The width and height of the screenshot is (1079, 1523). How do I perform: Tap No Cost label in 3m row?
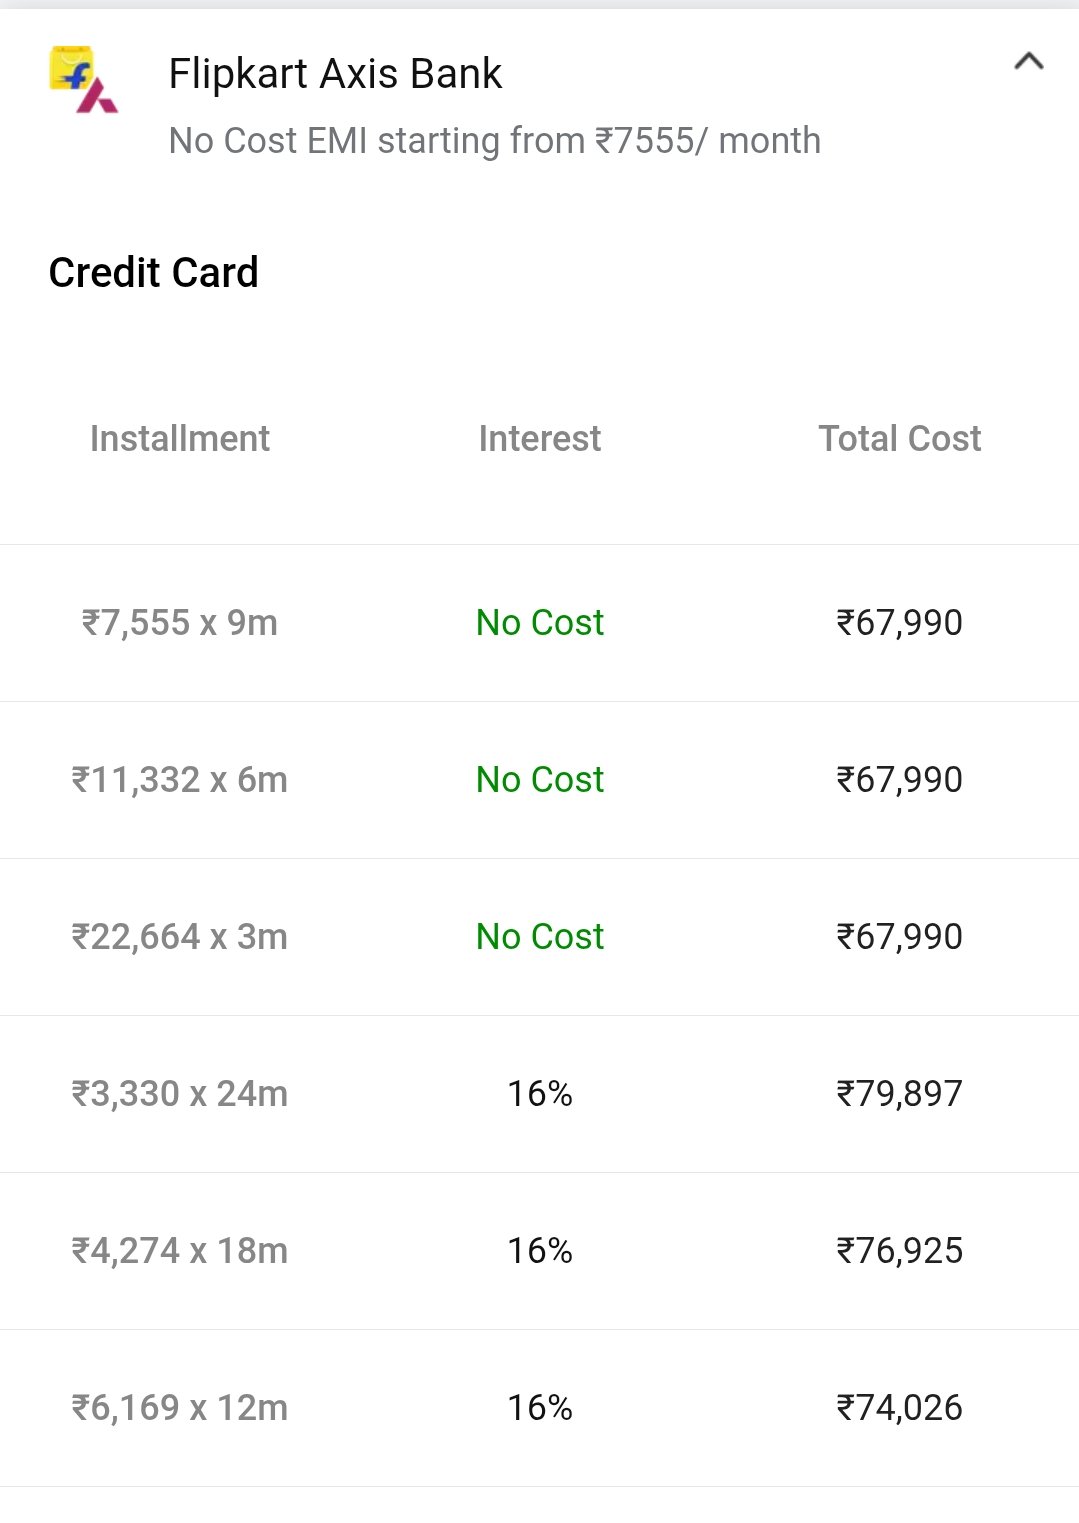540,937
